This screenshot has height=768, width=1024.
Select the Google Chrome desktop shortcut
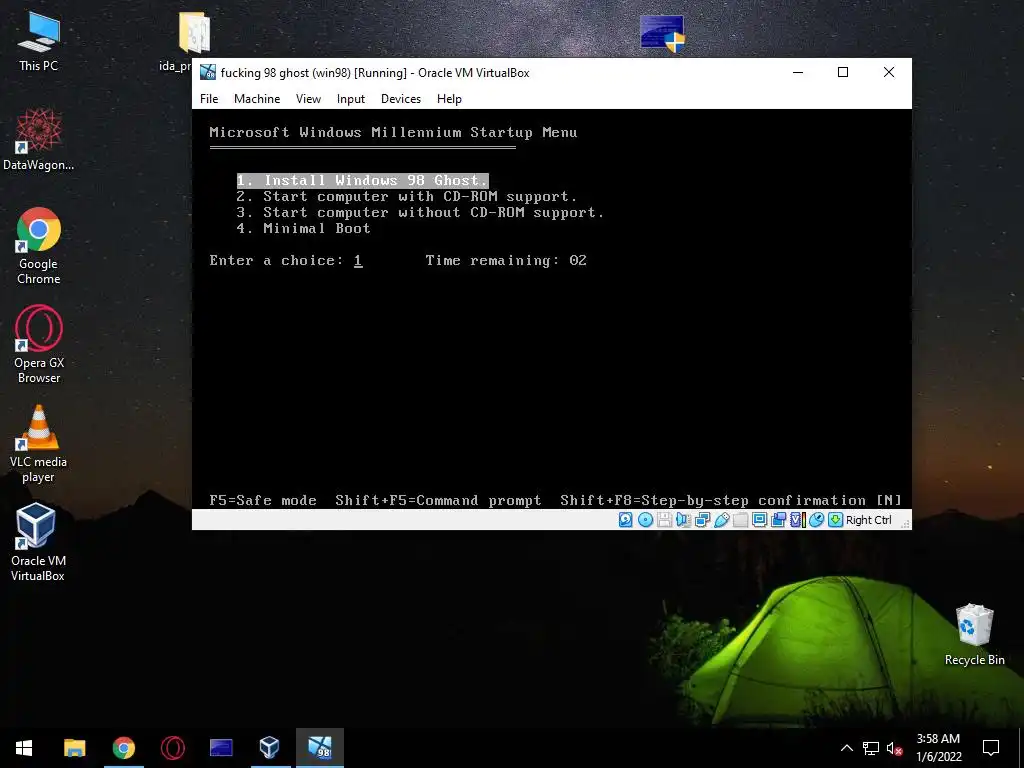click(x=39, y=246)
